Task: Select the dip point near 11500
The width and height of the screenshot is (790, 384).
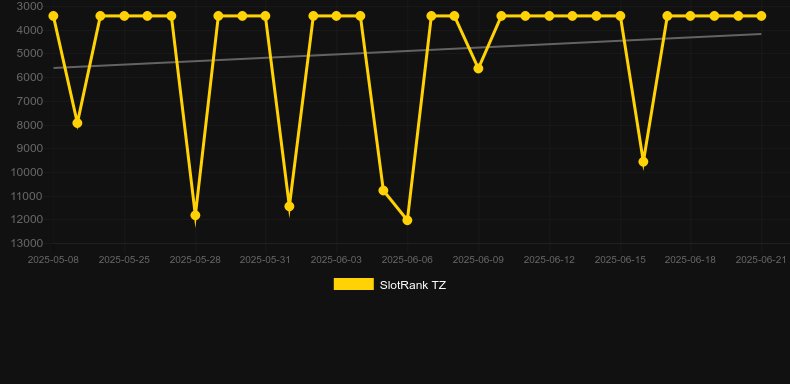Action: click(289, 207)
